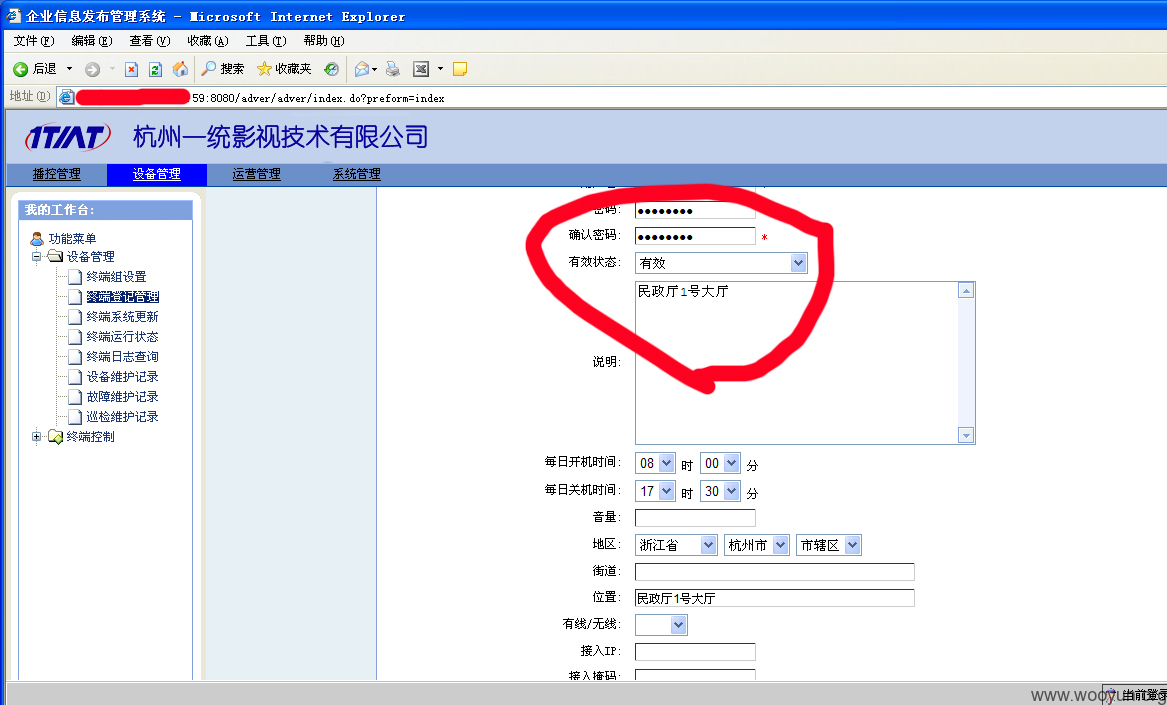The height and width of the screenshot is (705, 1167).
Task: Open the Search (搜索) toolbar button
Action: pos(223,69)
